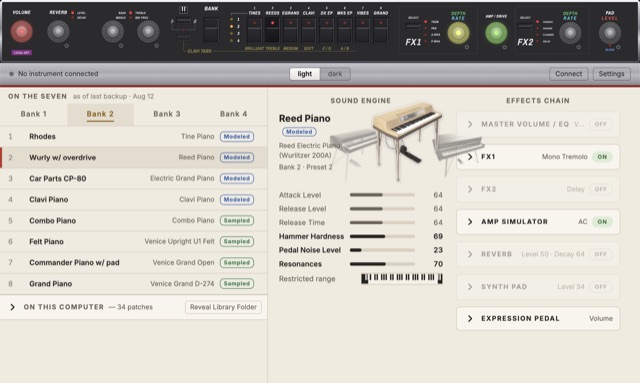640x383 pixels.
Task: Select the Combo Piano preset
Action: click(x=133, y=221)
